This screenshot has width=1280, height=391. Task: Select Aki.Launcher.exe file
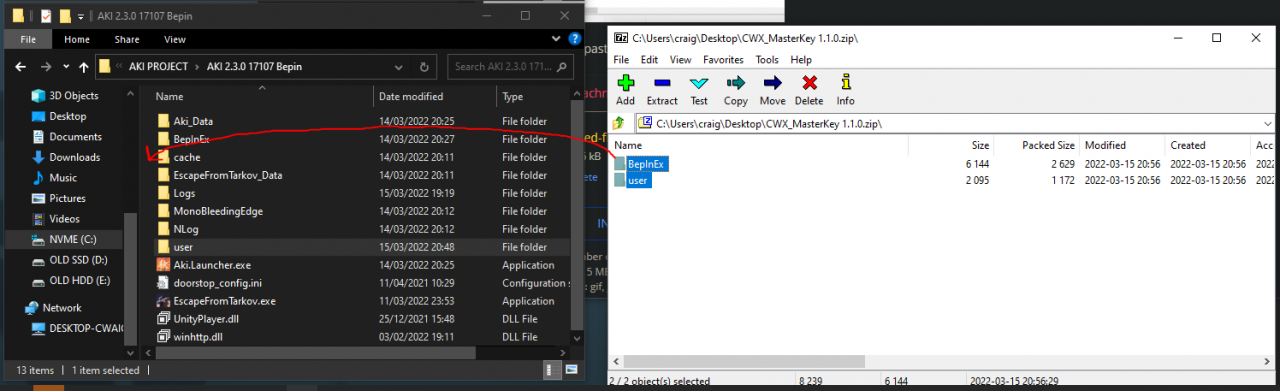213,265
